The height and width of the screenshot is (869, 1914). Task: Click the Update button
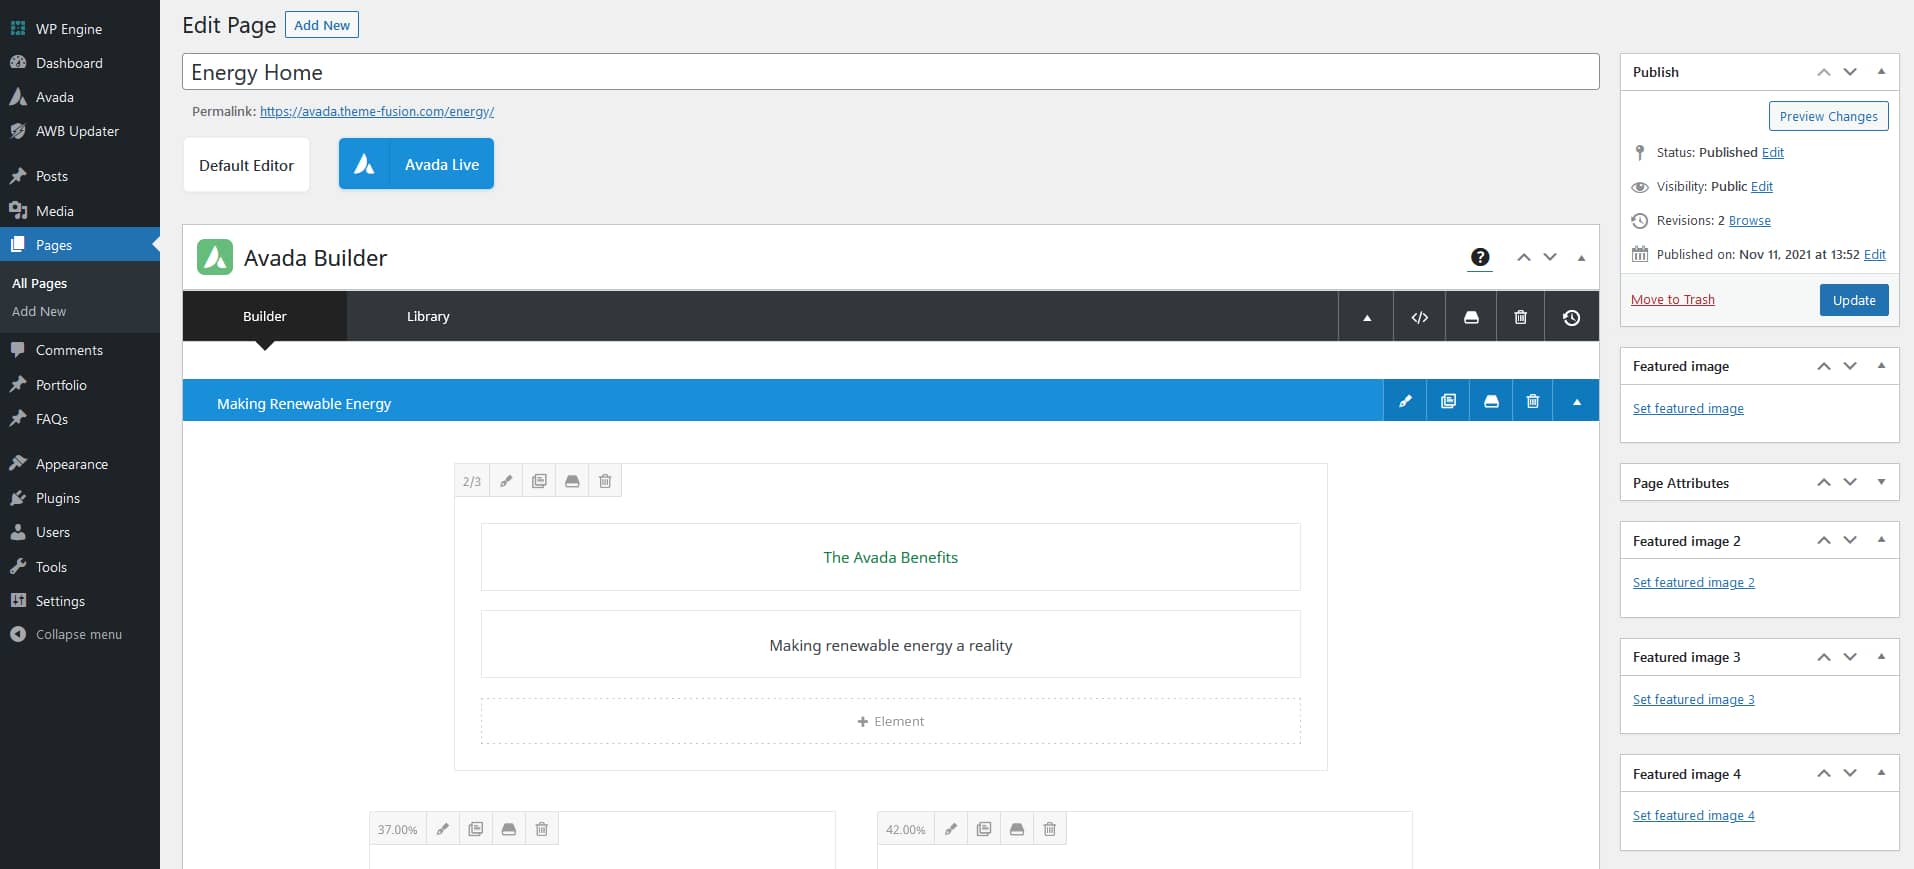[x=1854, y=300]
